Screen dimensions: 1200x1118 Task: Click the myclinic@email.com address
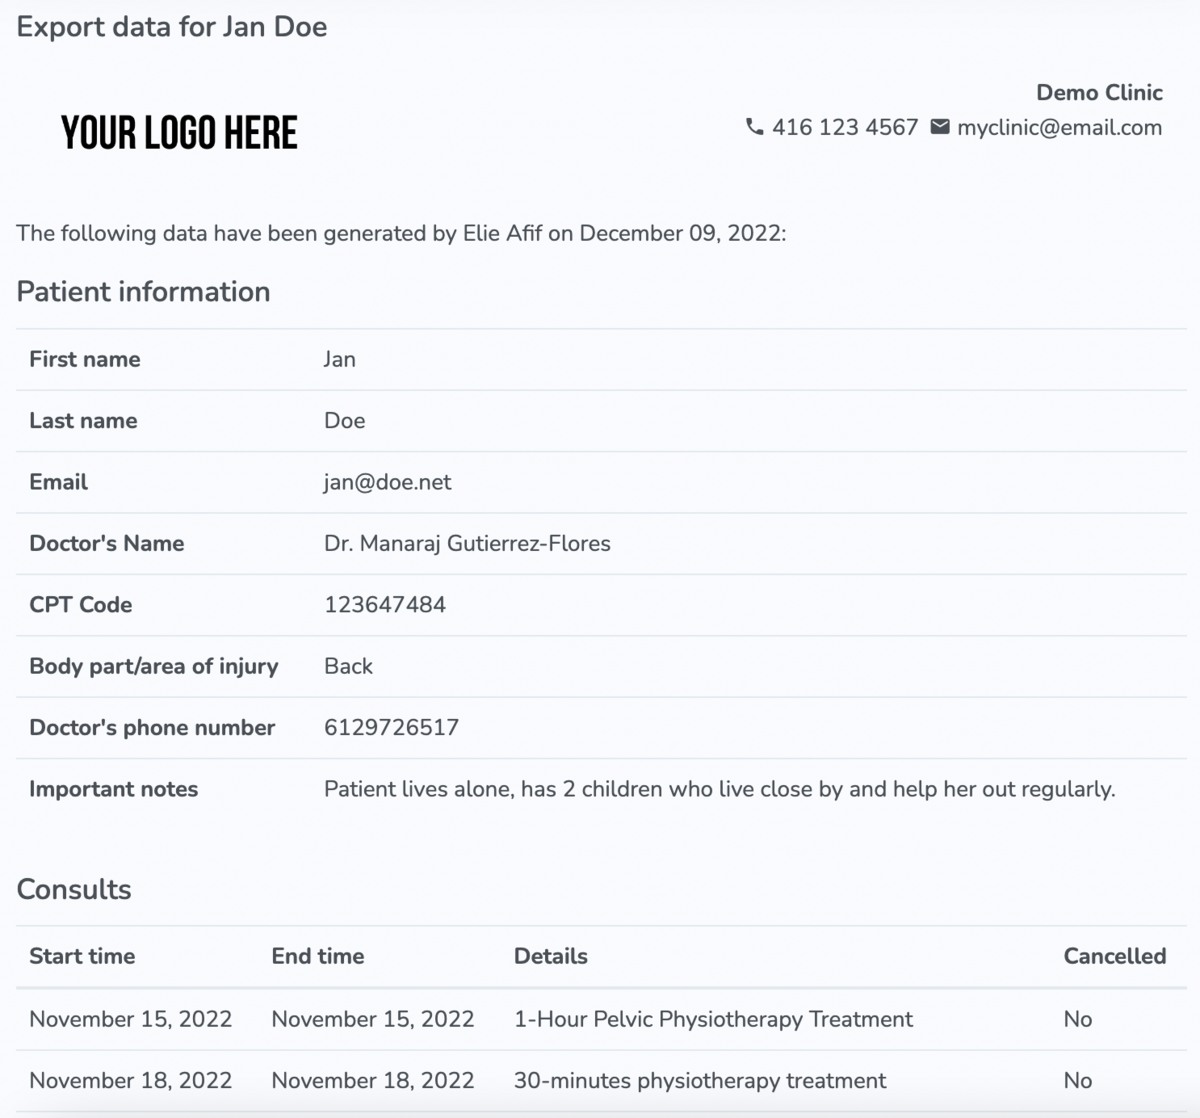click(1059, 127)
